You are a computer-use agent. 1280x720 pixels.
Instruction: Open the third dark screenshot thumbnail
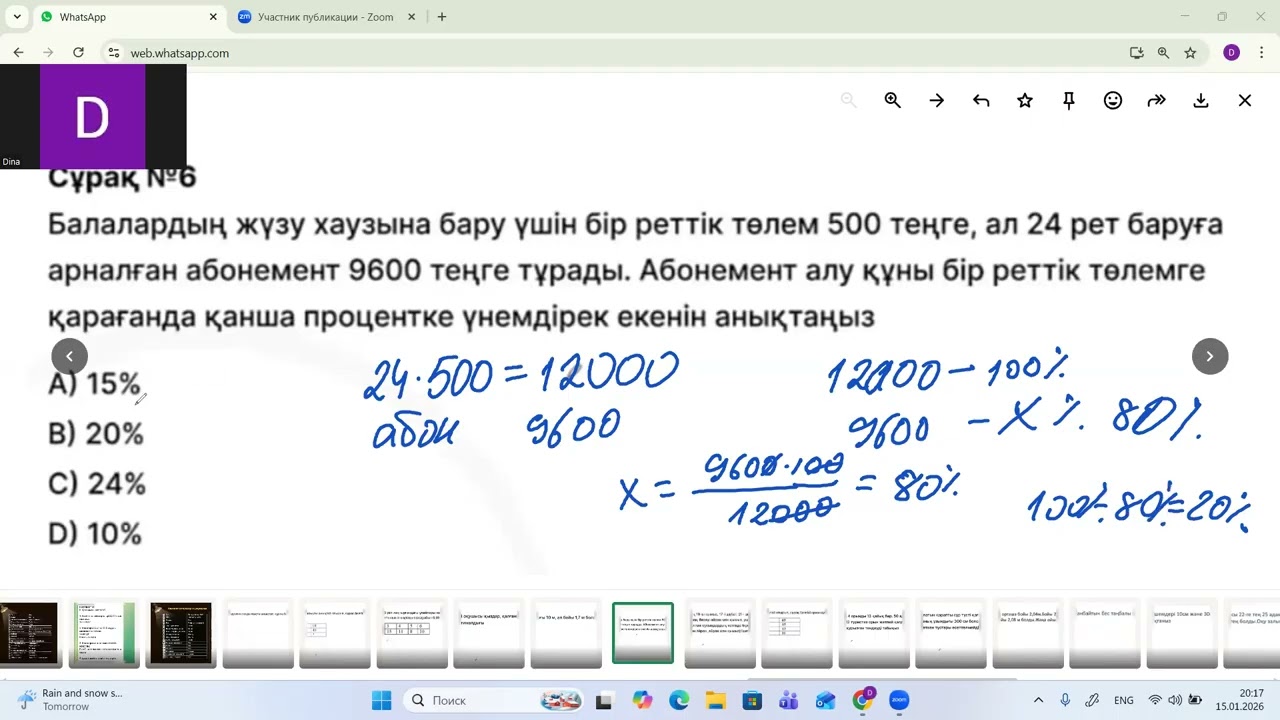[x=181, y=633]
